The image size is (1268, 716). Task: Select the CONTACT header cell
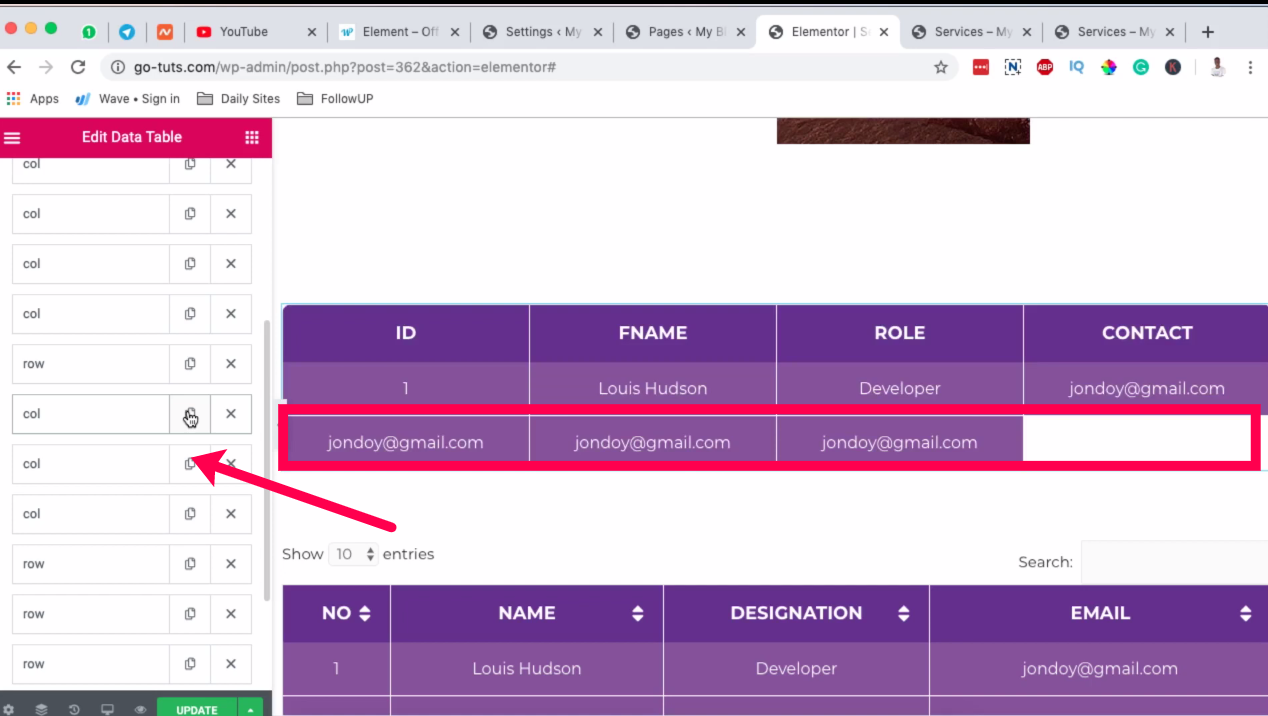(x=1146, y=333)
